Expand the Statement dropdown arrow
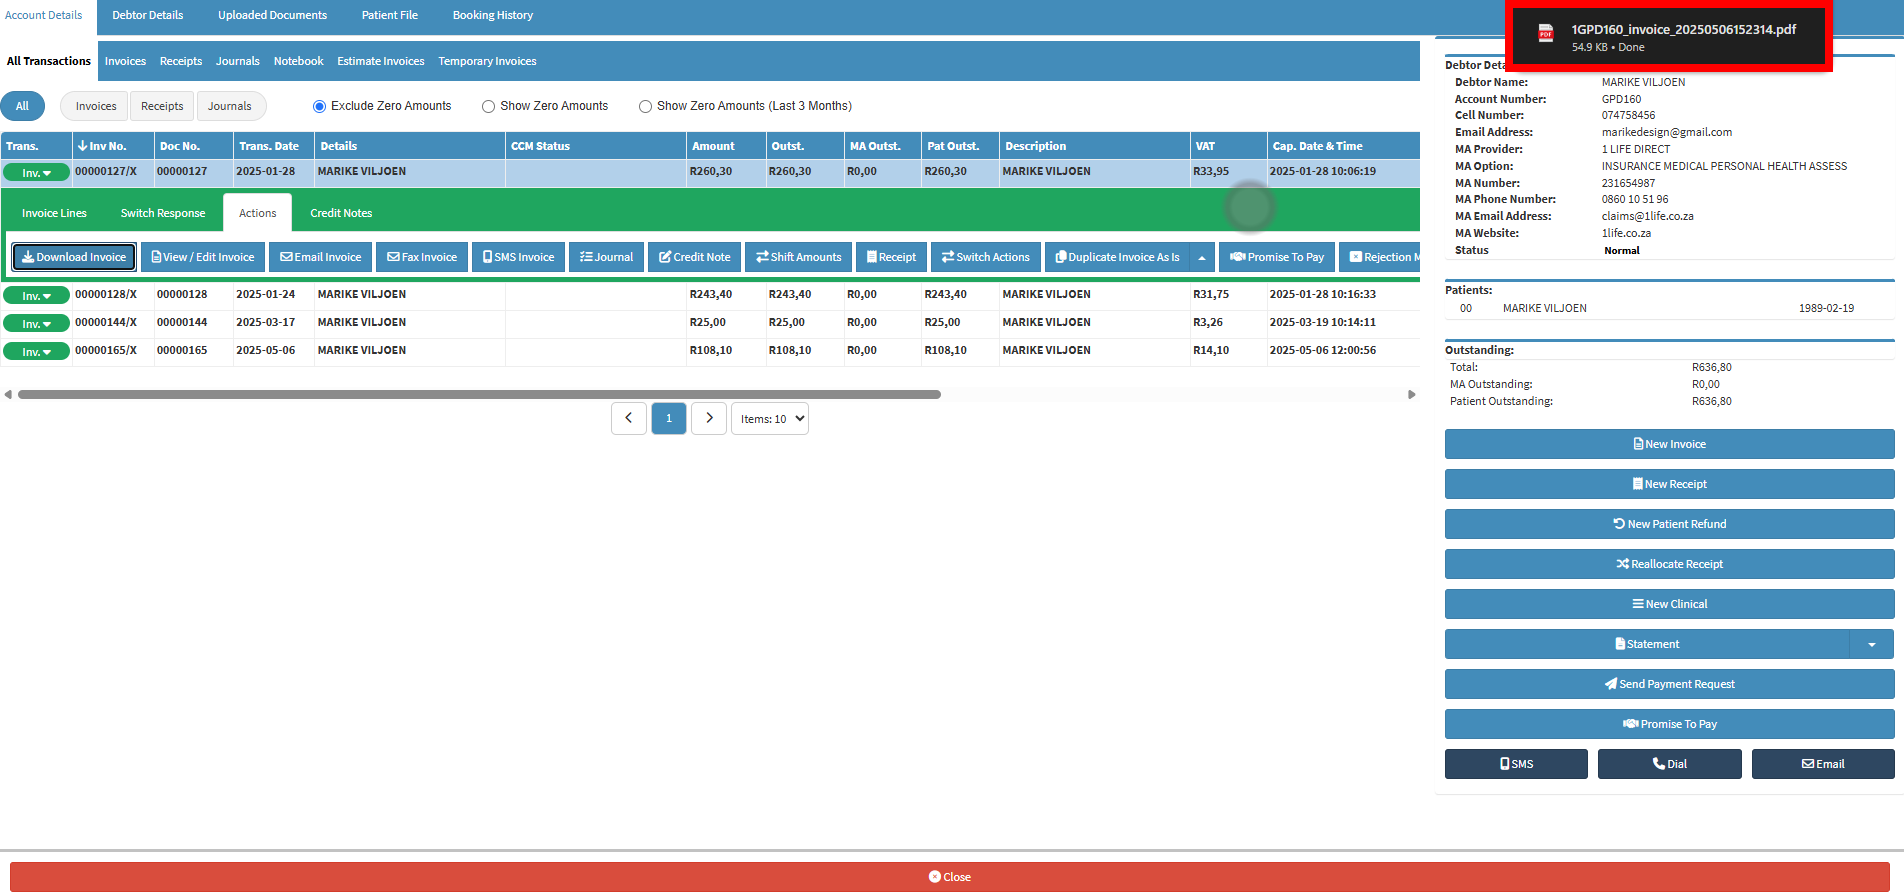This screenshot has width=1904, height=895. (1871, 644)
